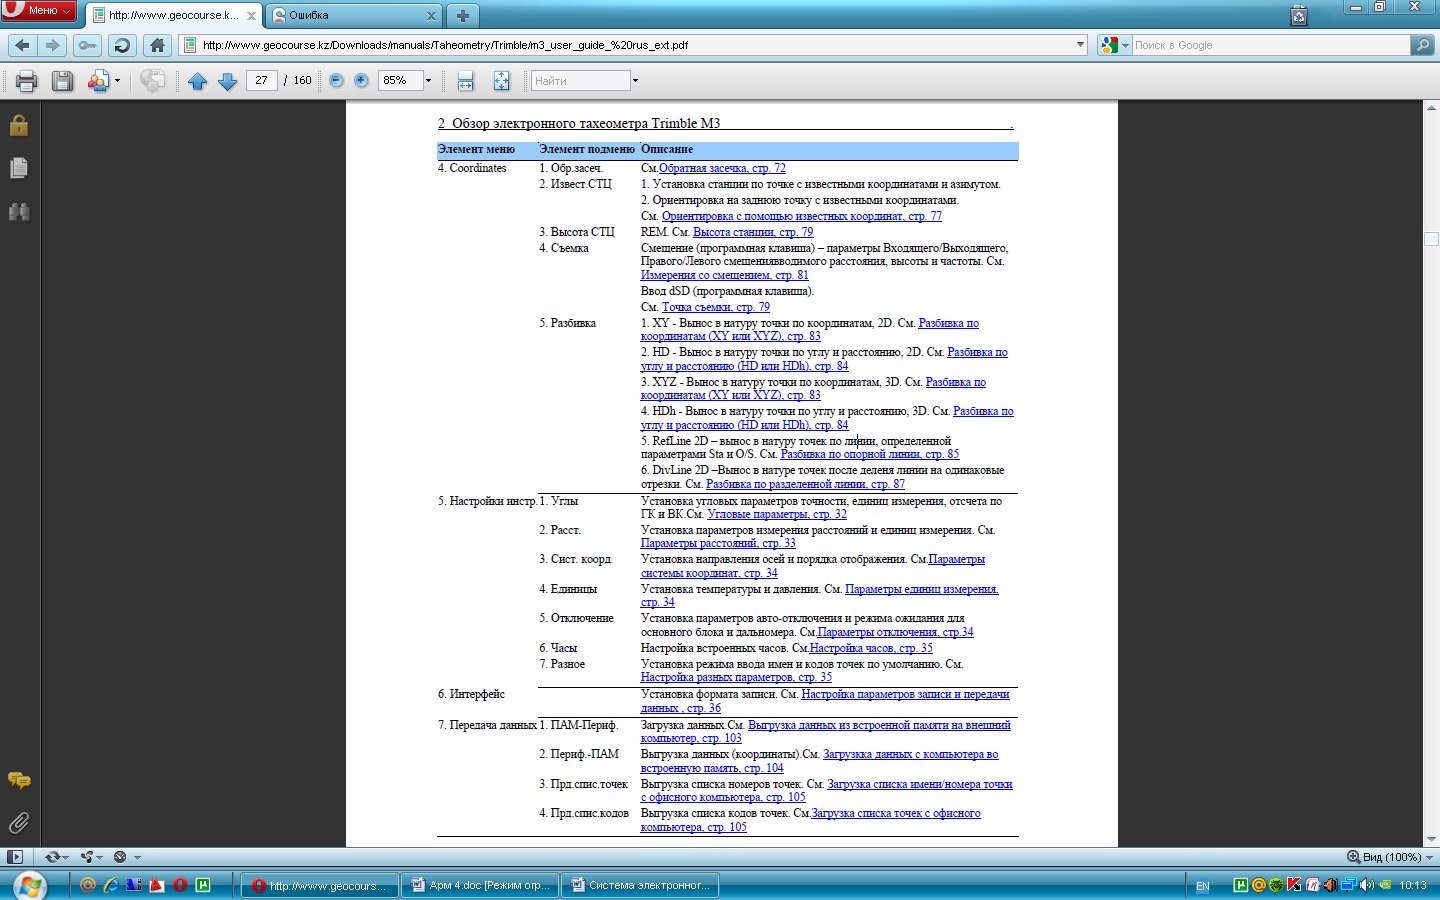Viewport: 1440px width, 900px height.
Task: Close the Ошибка tab
Action: click(x=431, y=16)
